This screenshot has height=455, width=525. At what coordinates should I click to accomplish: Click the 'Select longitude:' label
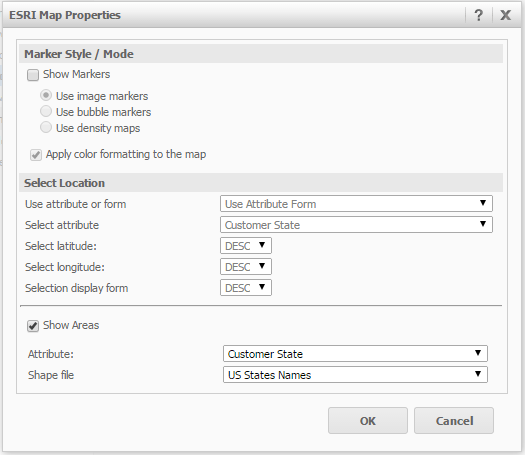click(65, 267)
